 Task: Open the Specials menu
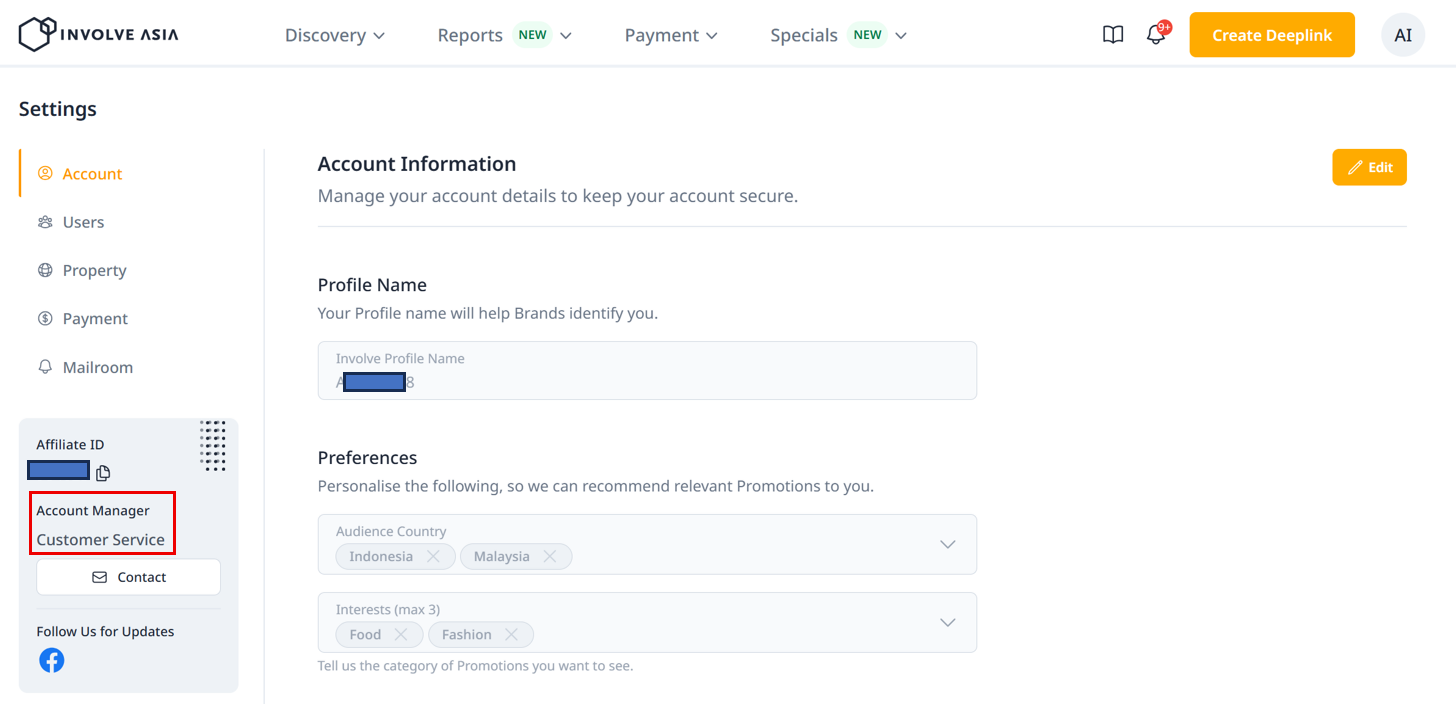tap(838, 35)
